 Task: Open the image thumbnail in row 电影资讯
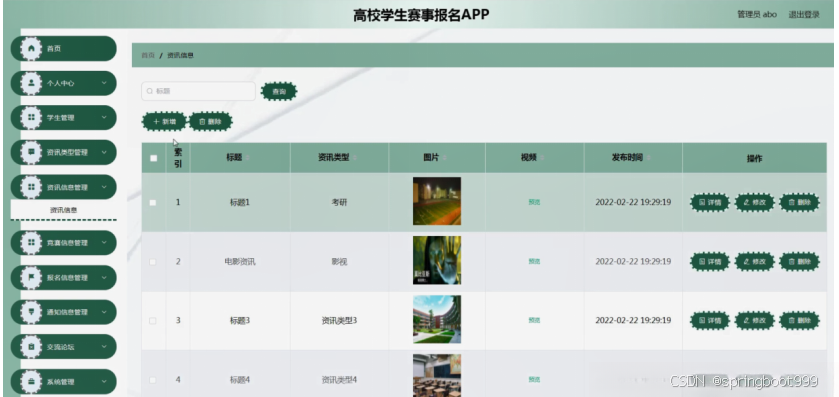click(437, 261)
